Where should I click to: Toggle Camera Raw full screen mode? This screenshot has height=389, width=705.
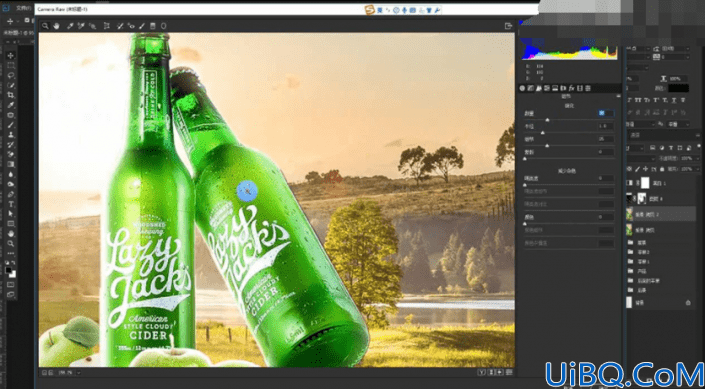(509, 26)
